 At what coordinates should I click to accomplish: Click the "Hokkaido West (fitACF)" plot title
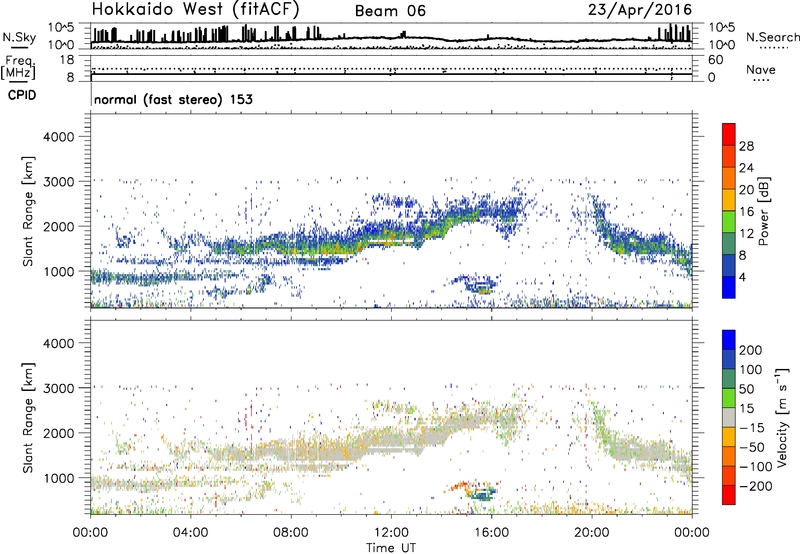195,10
